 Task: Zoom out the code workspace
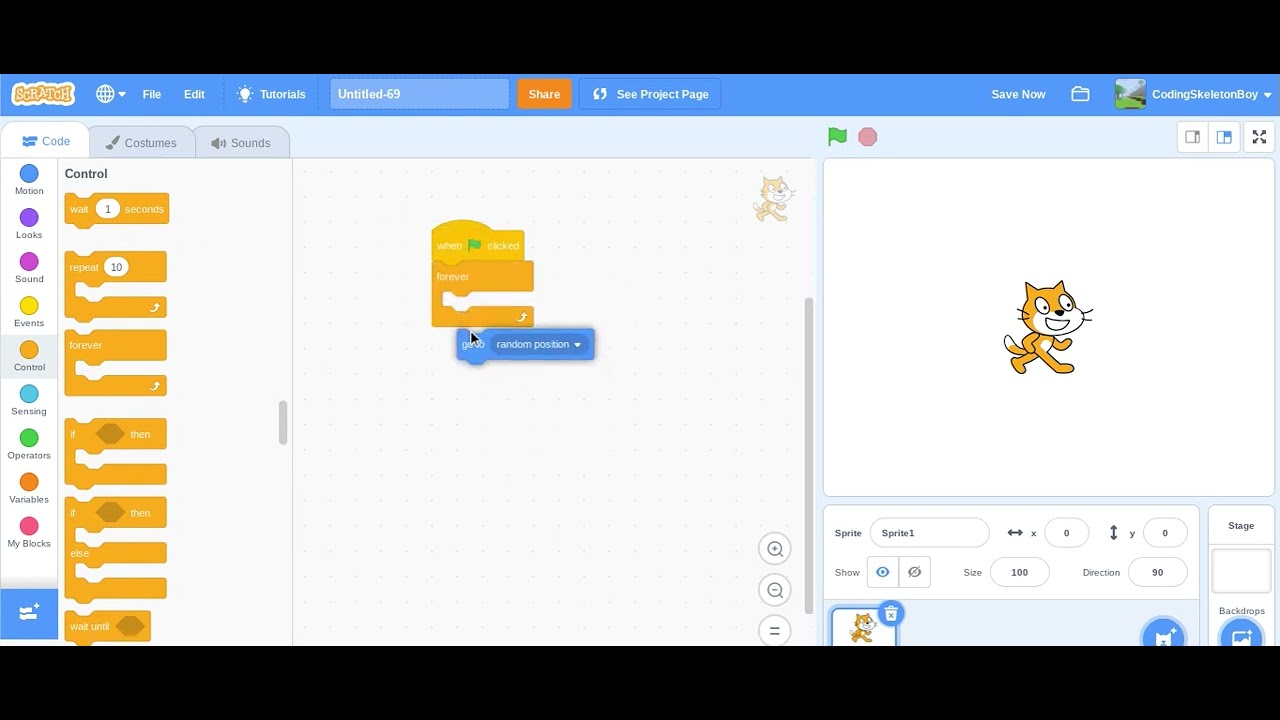(775, 590)
